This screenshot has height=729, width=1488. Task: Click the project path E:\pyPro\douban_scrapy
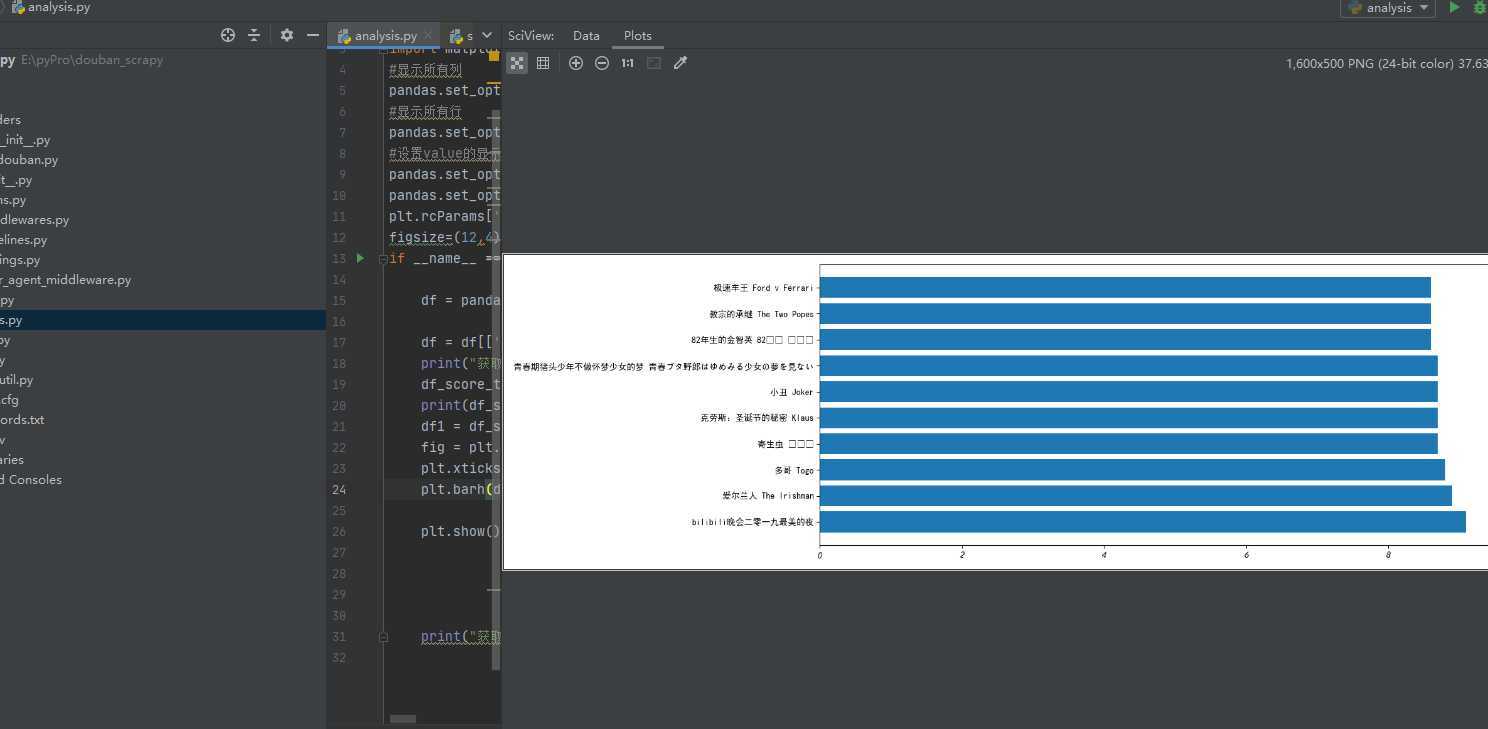(92, 60)
